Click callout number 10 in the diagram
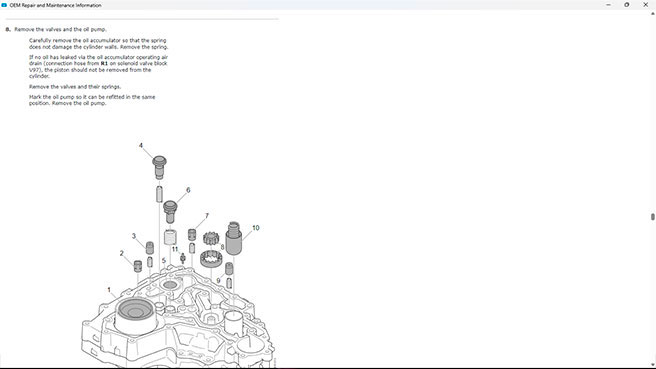 pos(256,228)
